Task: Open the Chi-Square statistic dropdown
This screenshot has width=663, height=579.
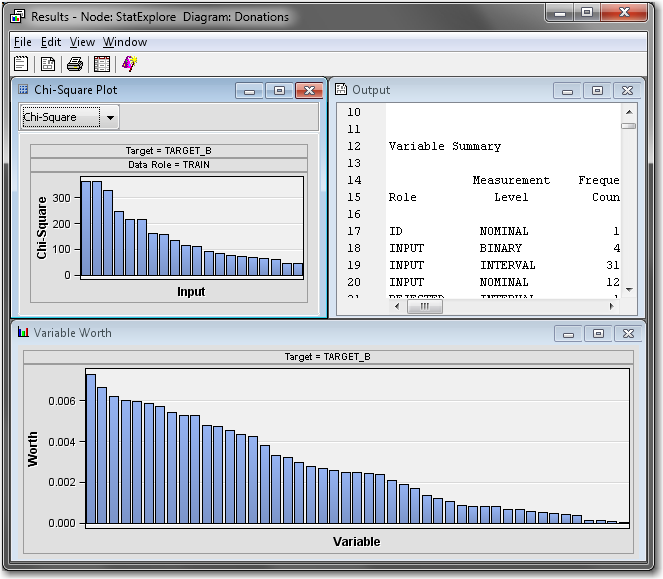Action: pyautogui.click(x=110, y=118)
